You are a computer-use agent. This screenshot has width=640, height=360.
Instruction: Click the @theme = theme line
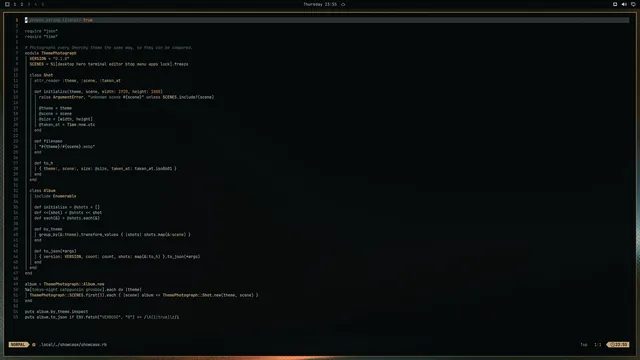click(55, 108)
